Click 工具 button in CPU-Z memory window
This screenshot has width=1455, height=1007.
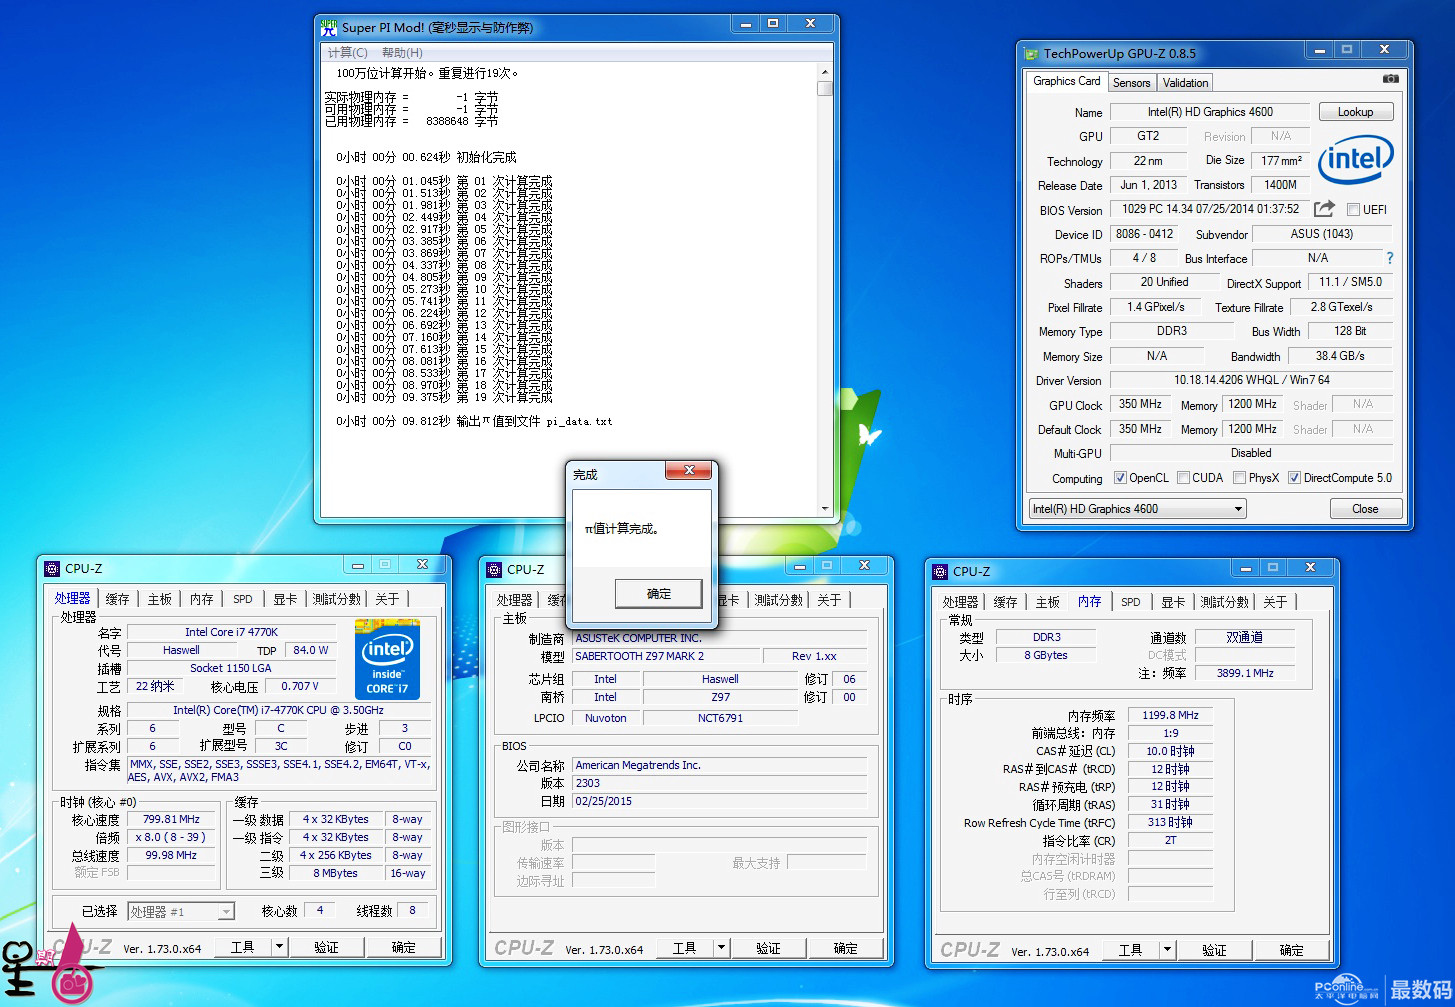[1130, 950]
